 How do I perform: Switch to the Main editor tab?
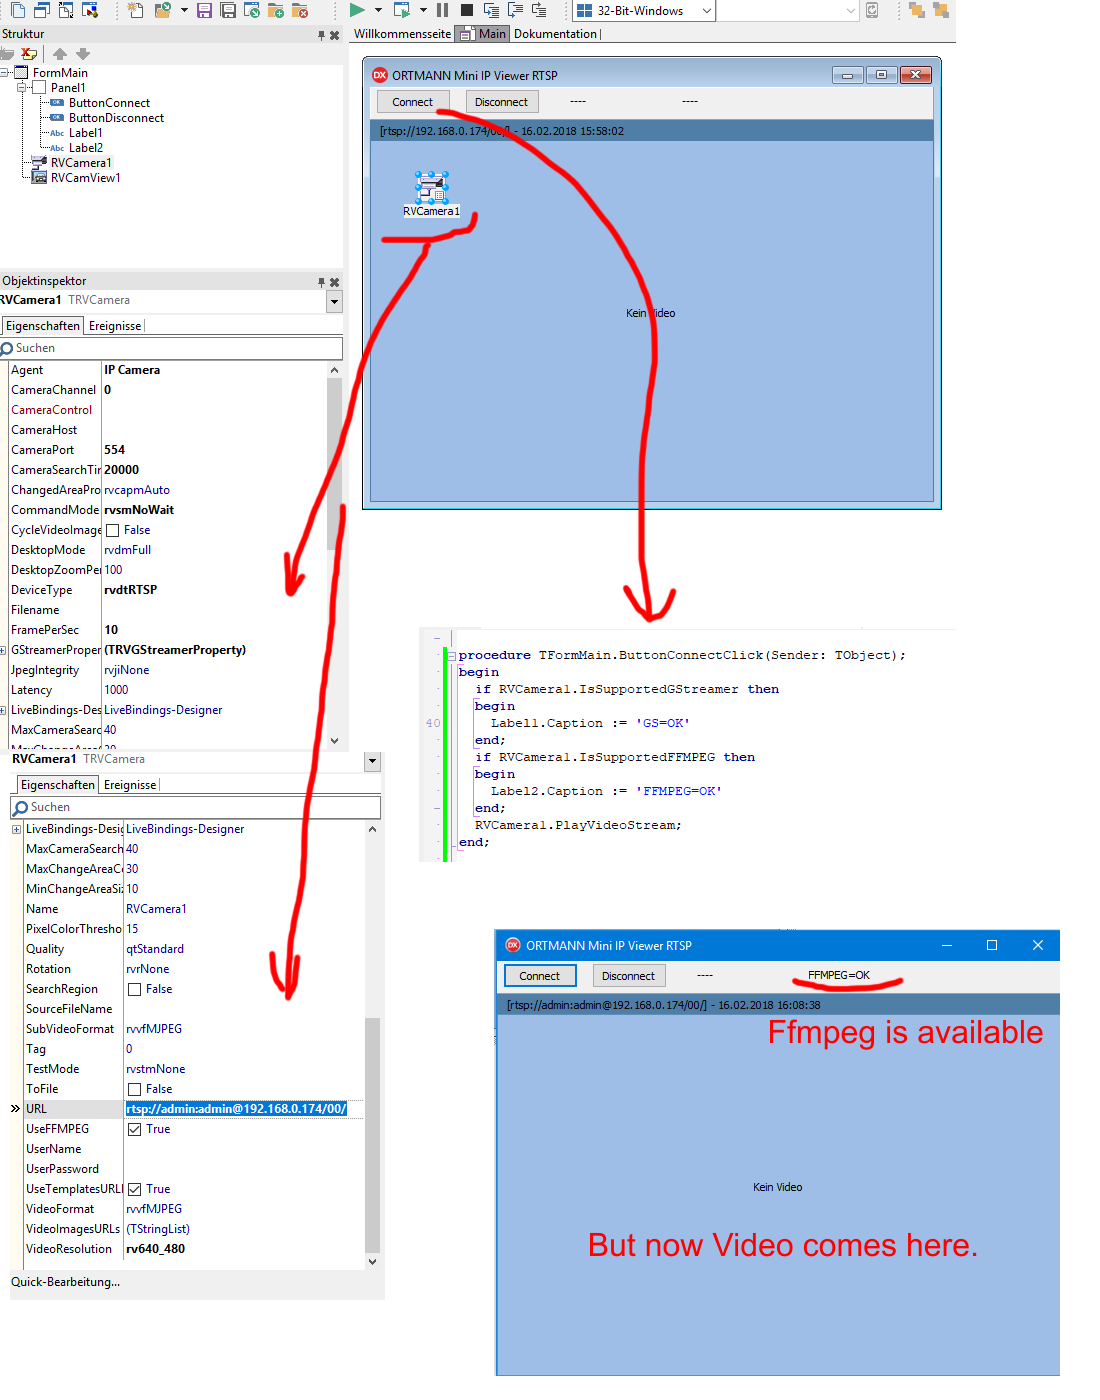point(484,34)
